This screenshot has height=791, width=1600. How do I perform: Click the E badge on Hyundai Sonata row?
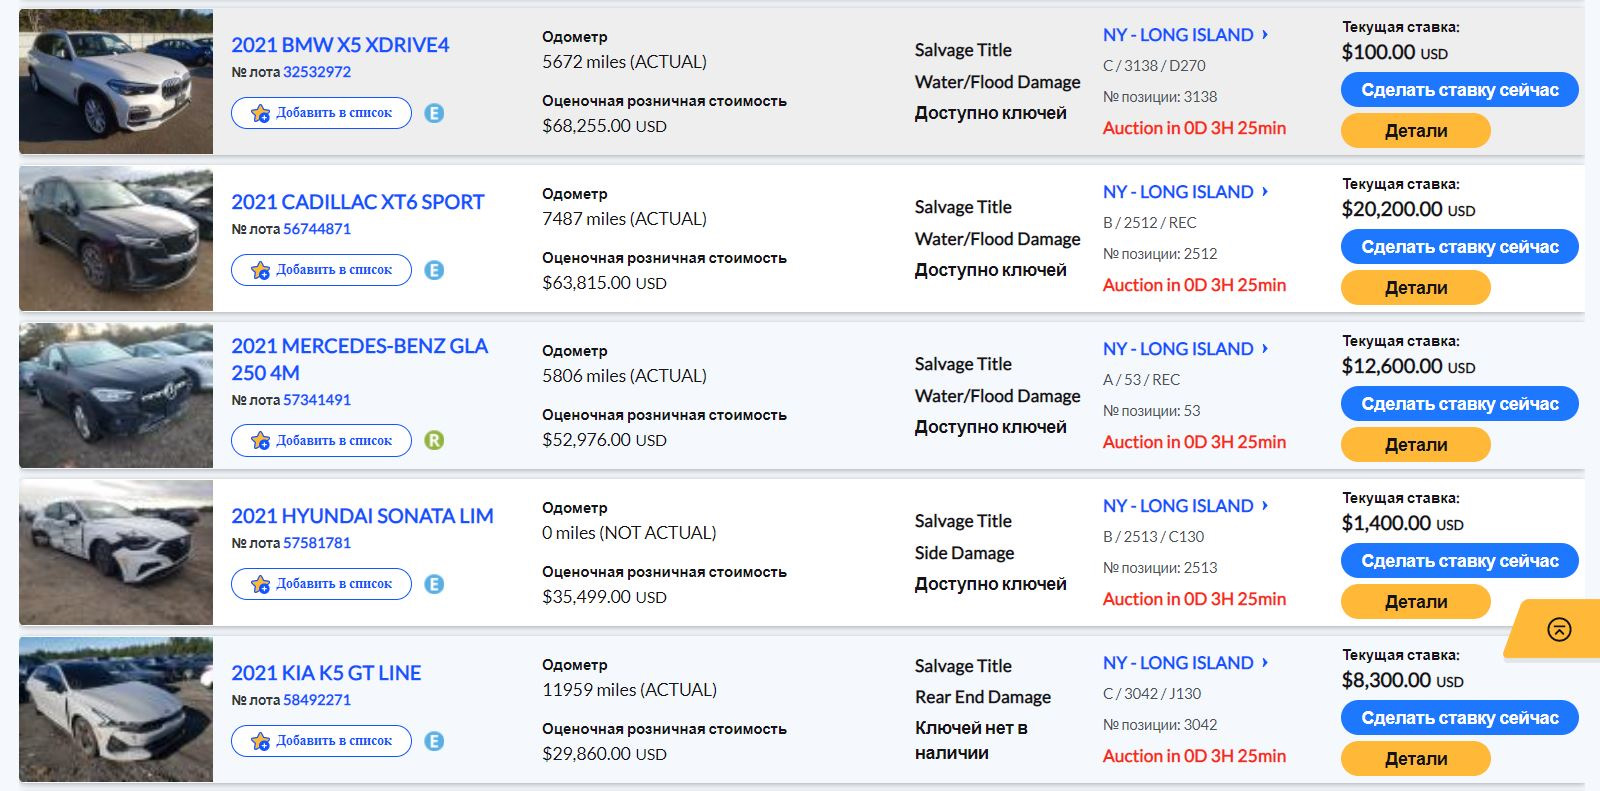tap(434, 584)
